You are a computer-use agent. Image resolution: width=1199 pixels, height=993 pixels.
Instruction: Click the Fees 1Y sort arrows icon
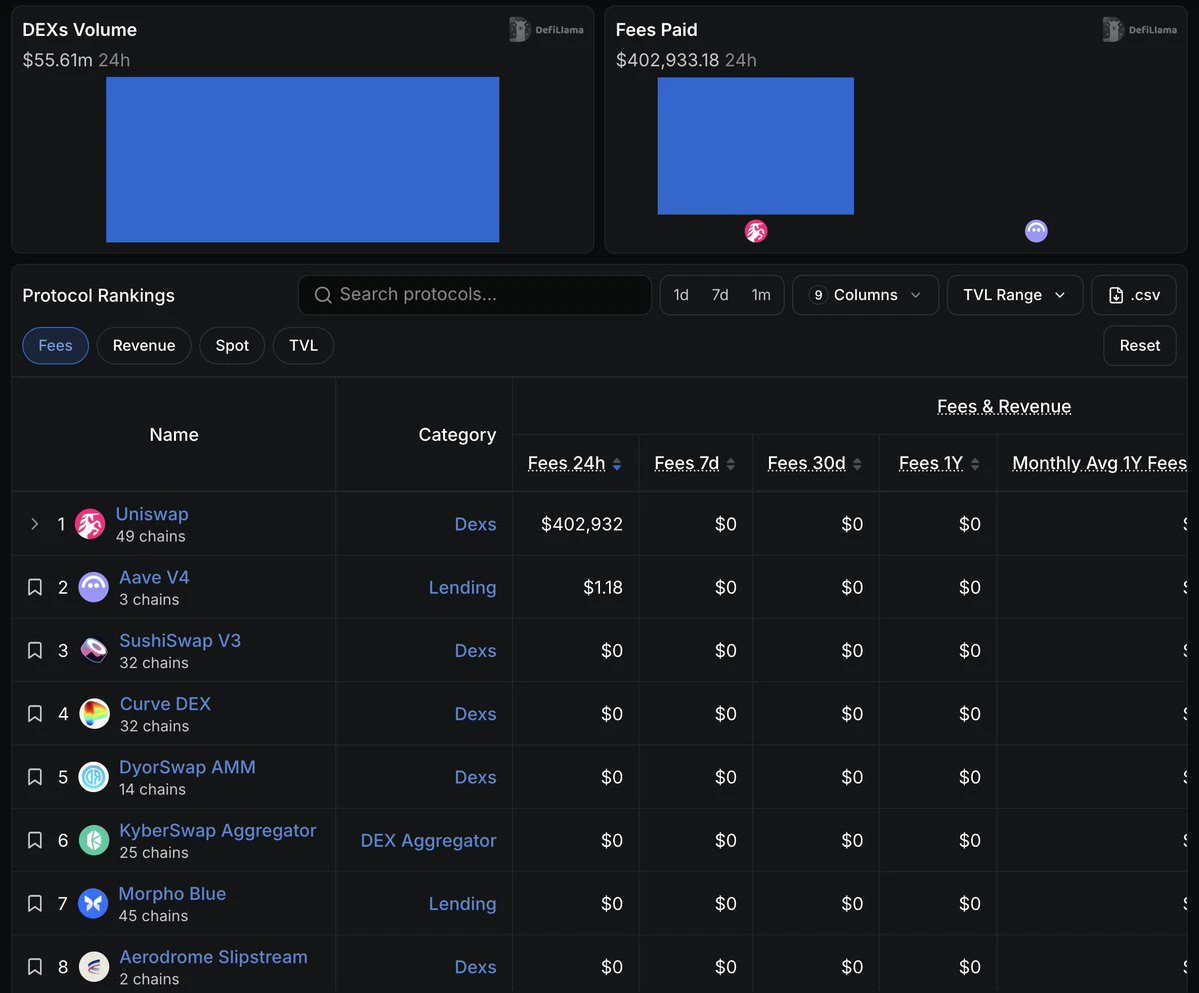coord(975,464)
